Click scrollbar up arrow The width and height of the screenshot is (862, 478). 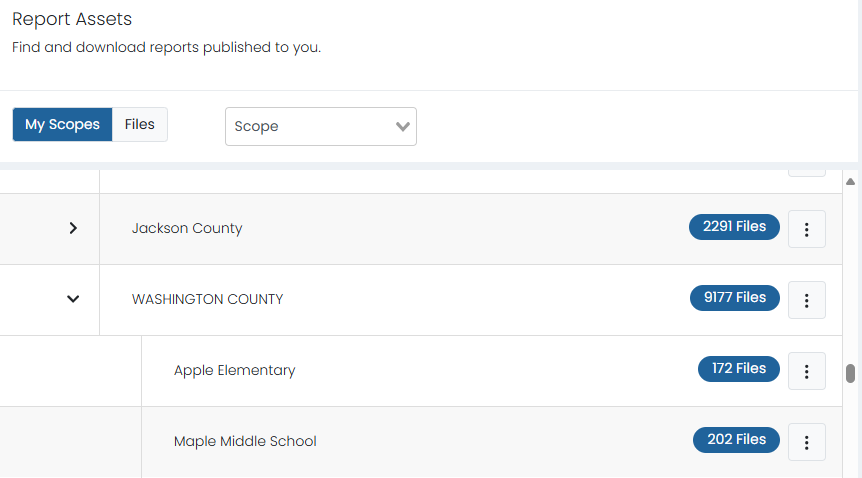850,182
